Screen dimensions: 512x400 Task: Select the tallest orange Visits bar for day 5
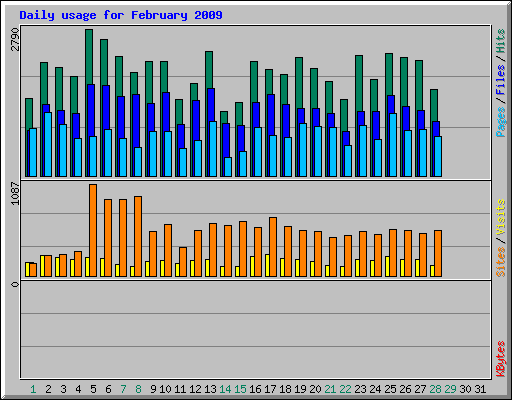[93, 230]
